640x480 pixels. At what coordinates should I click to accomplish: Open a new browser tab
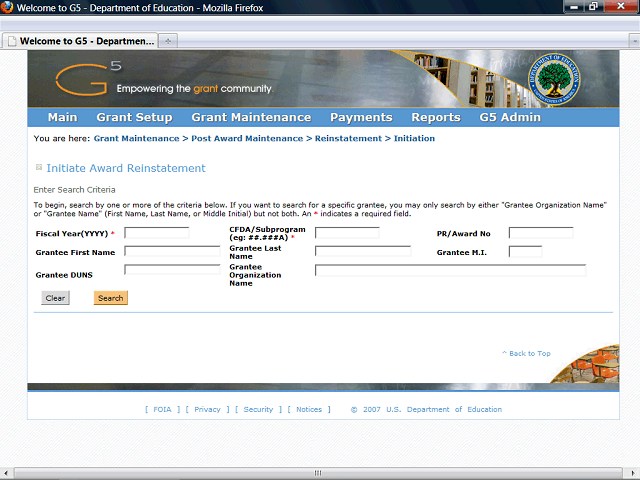[x=168, y=41]
